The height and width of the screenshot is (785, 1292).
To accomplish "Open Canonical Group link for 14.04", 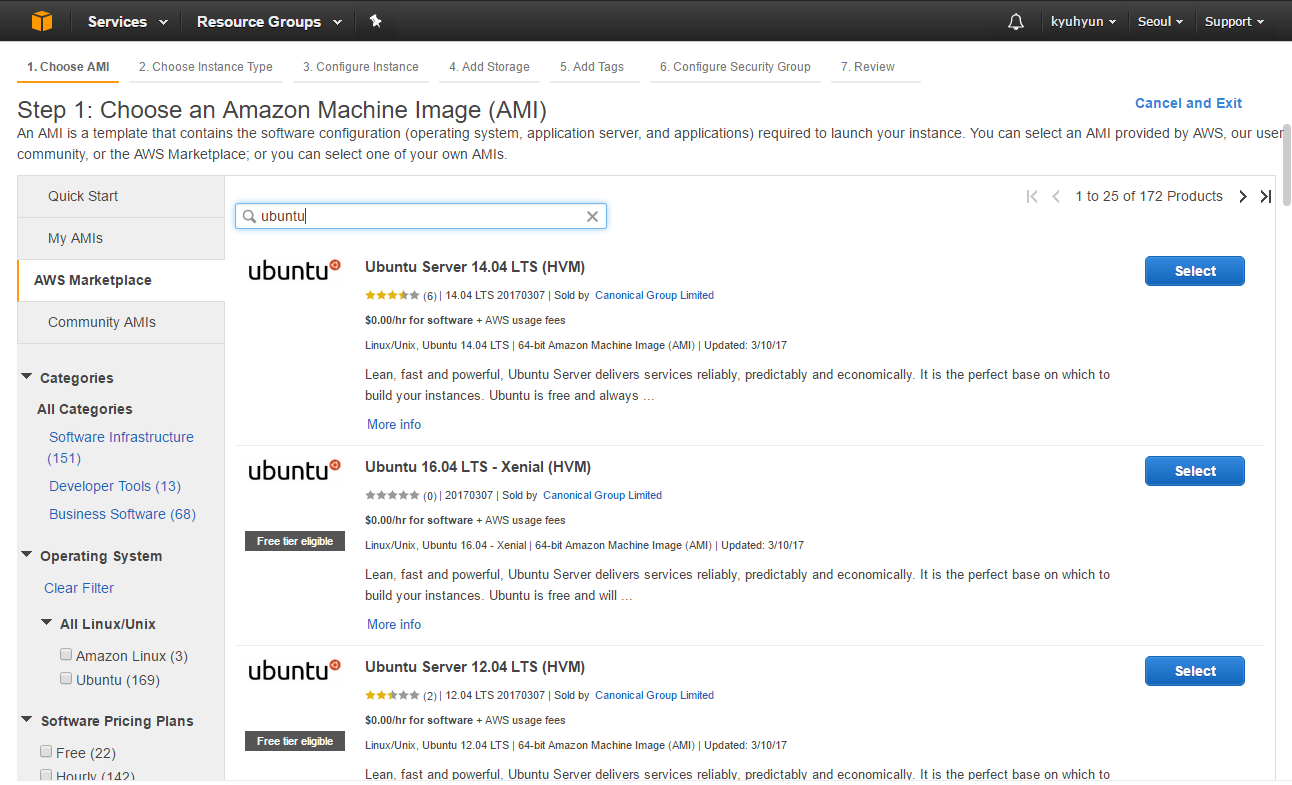I will [x=654, y=295].
